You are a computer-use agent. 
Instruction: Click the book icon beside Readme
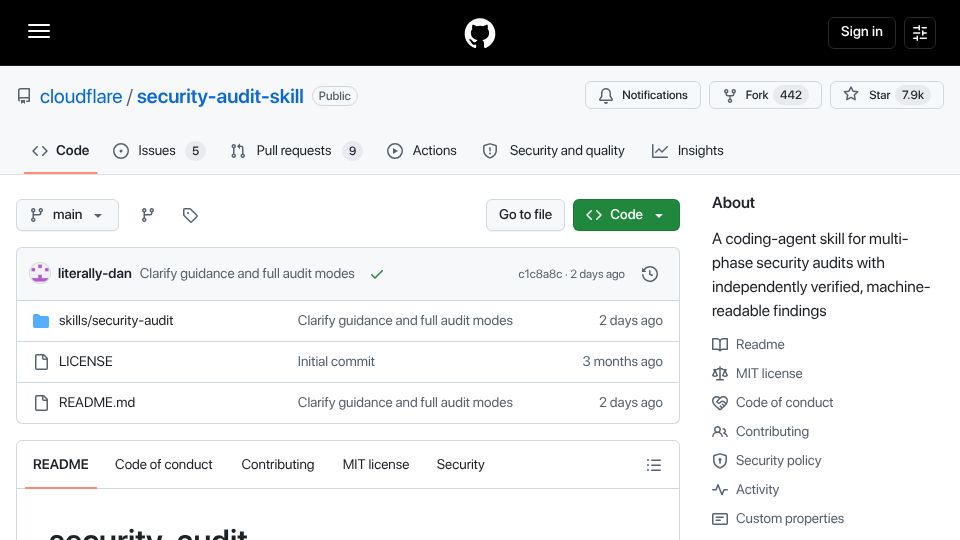tap(720, 344)
